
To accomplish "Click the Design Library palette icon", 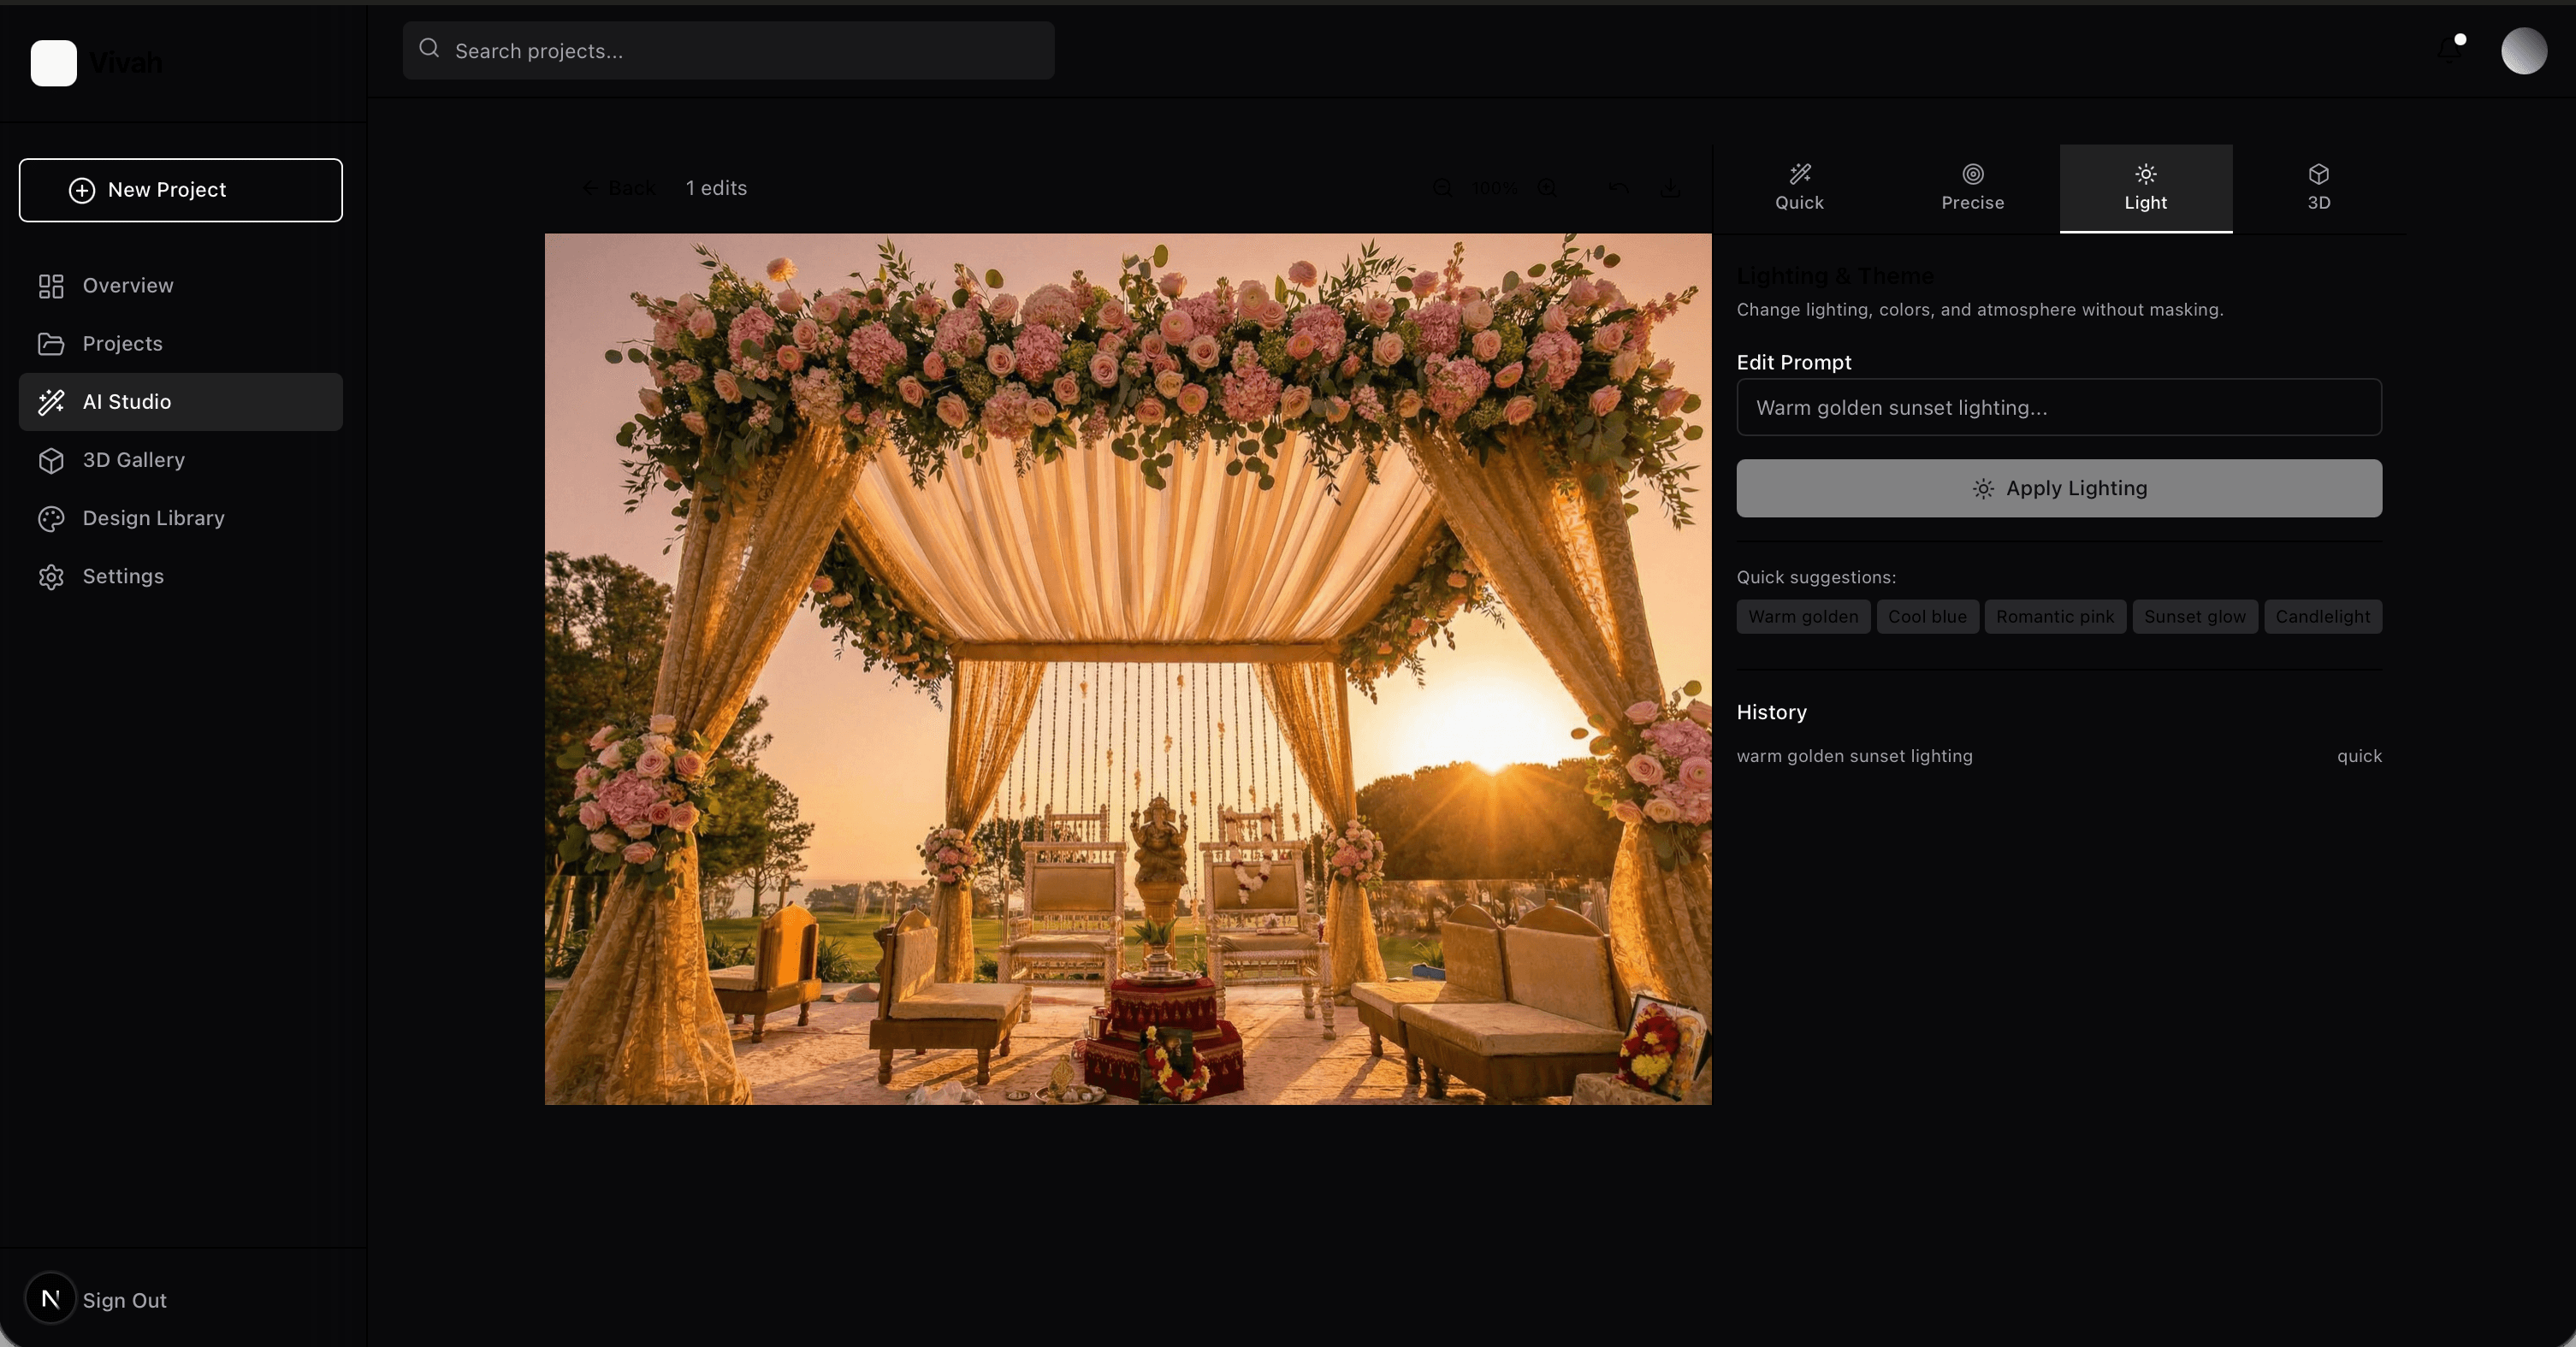I will point(51,518).
